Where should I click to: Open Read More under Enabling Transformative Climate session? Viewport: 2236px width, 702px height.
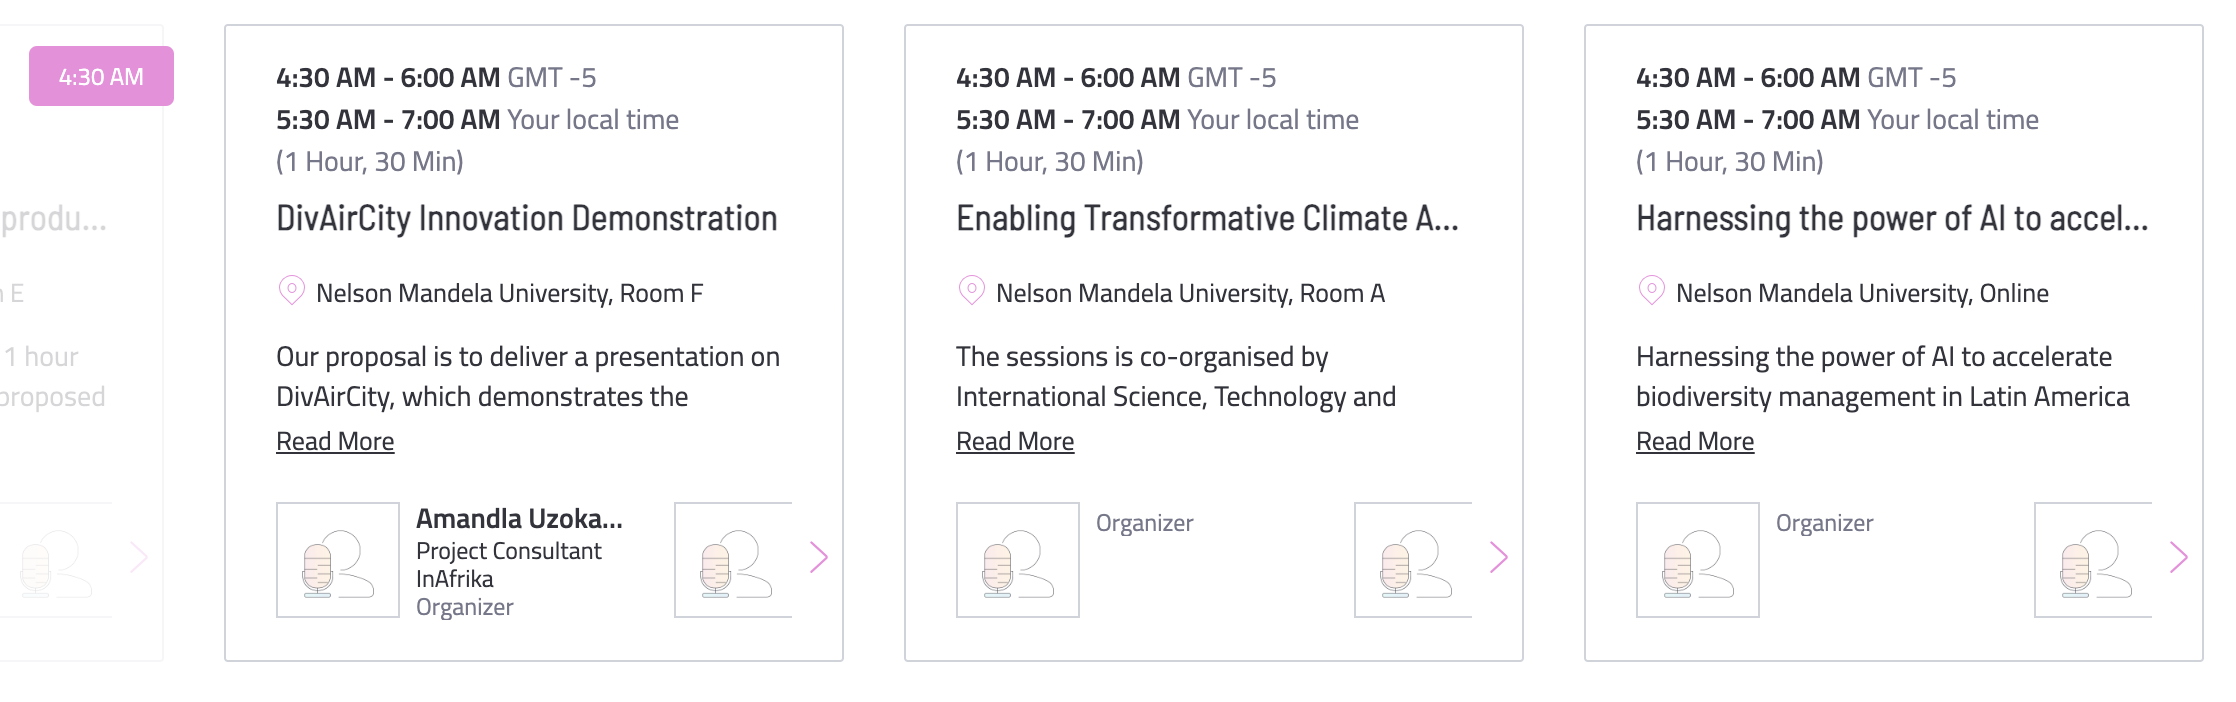pyautogui.click(x=1015, y=441)
